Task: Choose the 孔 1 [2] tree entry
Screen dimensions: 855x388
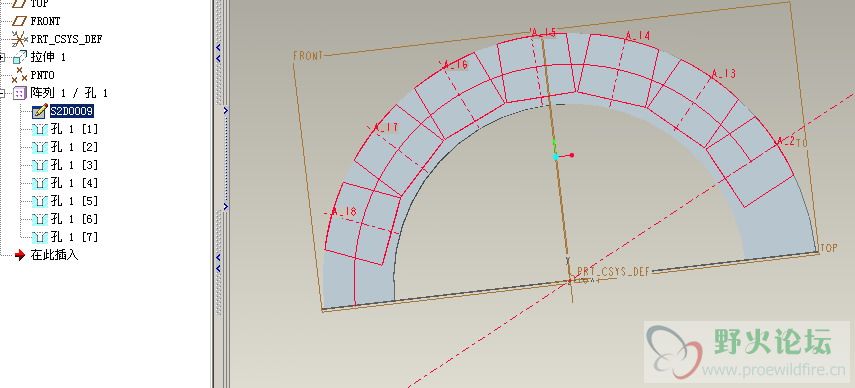Action: 74,147
